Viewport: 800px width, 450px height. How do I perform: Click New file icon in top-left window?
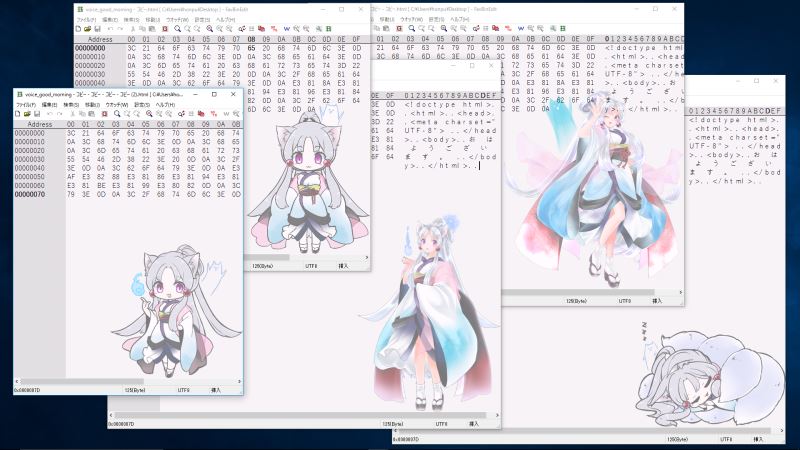coord(78,29)
